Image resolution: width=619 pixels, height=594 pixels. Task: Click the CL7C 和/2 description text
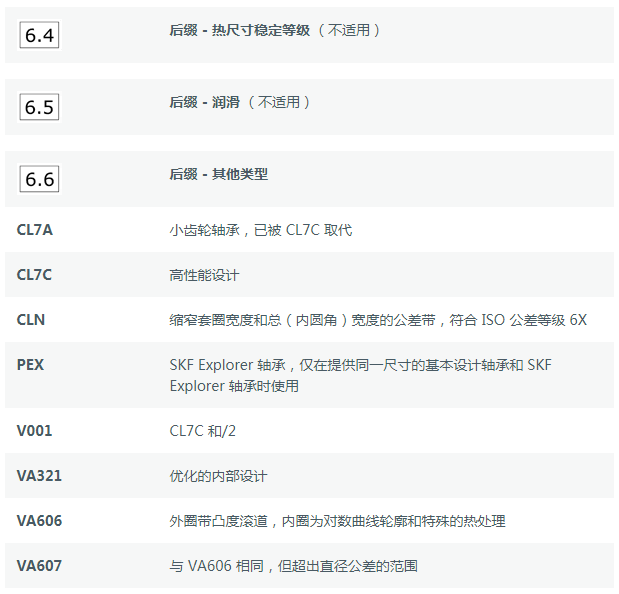(x=203, y=431)
